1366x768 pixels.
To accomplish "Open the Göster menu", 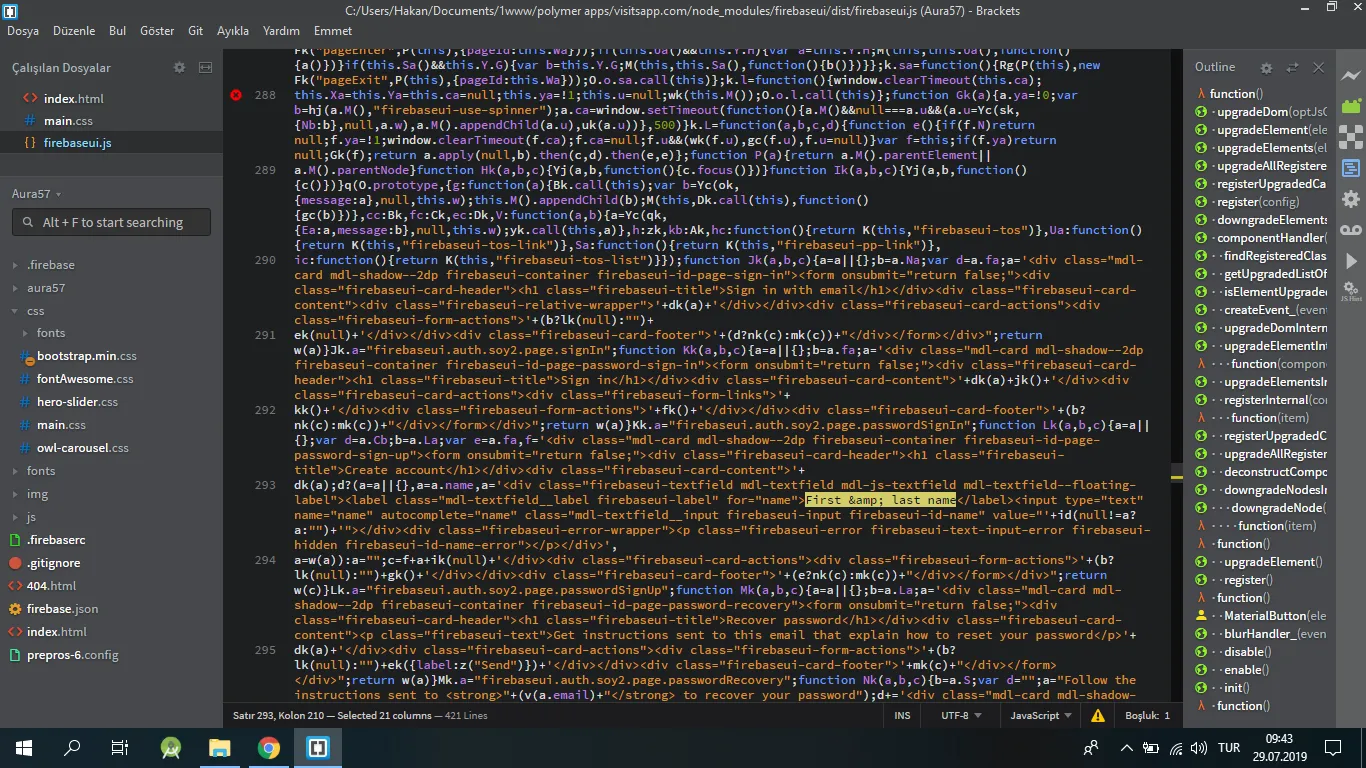I will pyautogui.click(x=157, y=31).
